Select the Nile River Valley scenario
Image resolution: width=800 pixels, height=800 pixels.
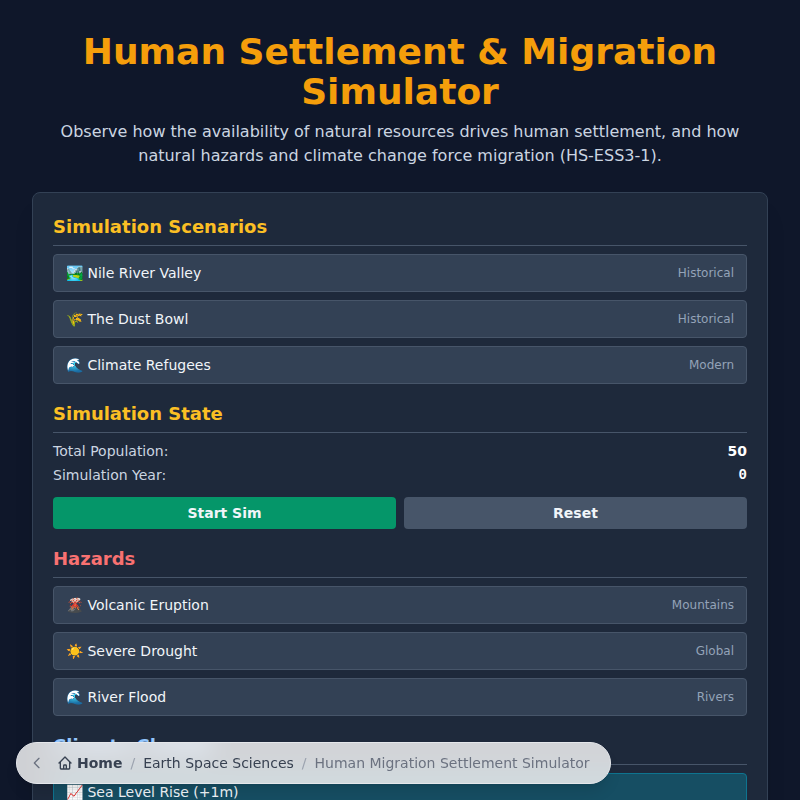tap(400, 272)
